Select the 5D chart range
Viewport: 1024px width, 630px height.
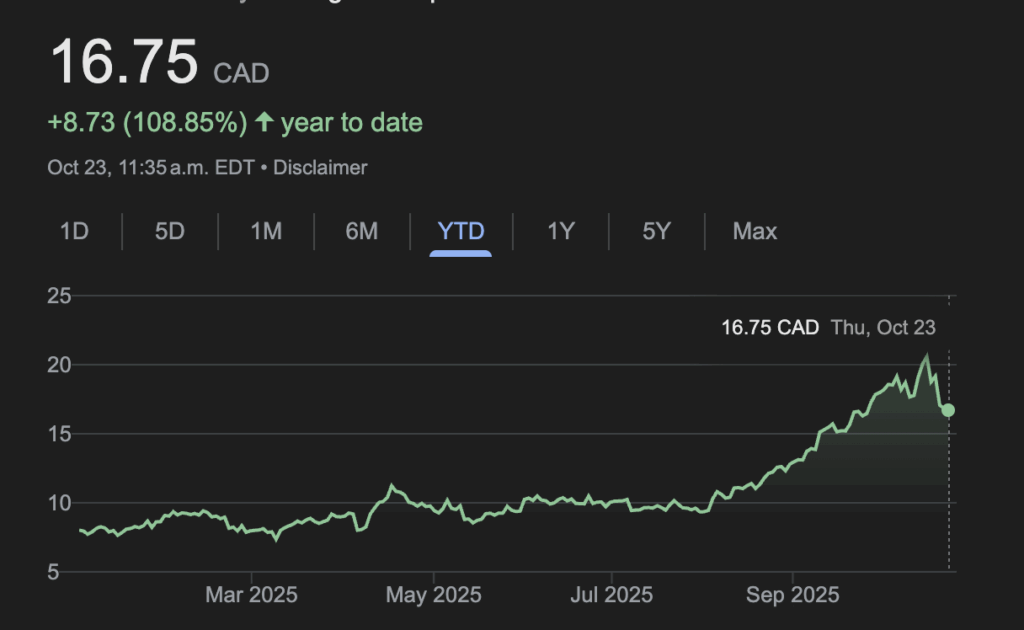(170, 232)
